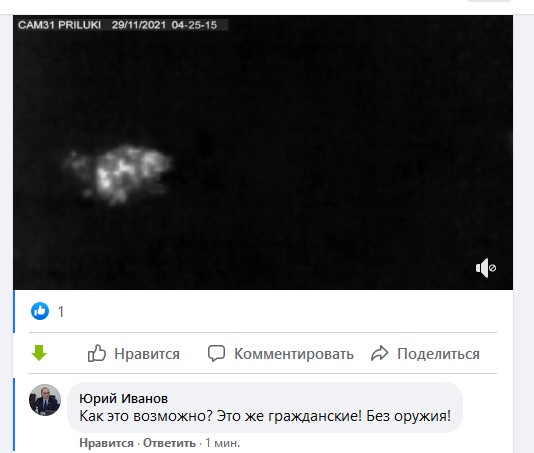Click the glowing white object in the video
This screenshot has height=453, width=534.
coord(118,174)
